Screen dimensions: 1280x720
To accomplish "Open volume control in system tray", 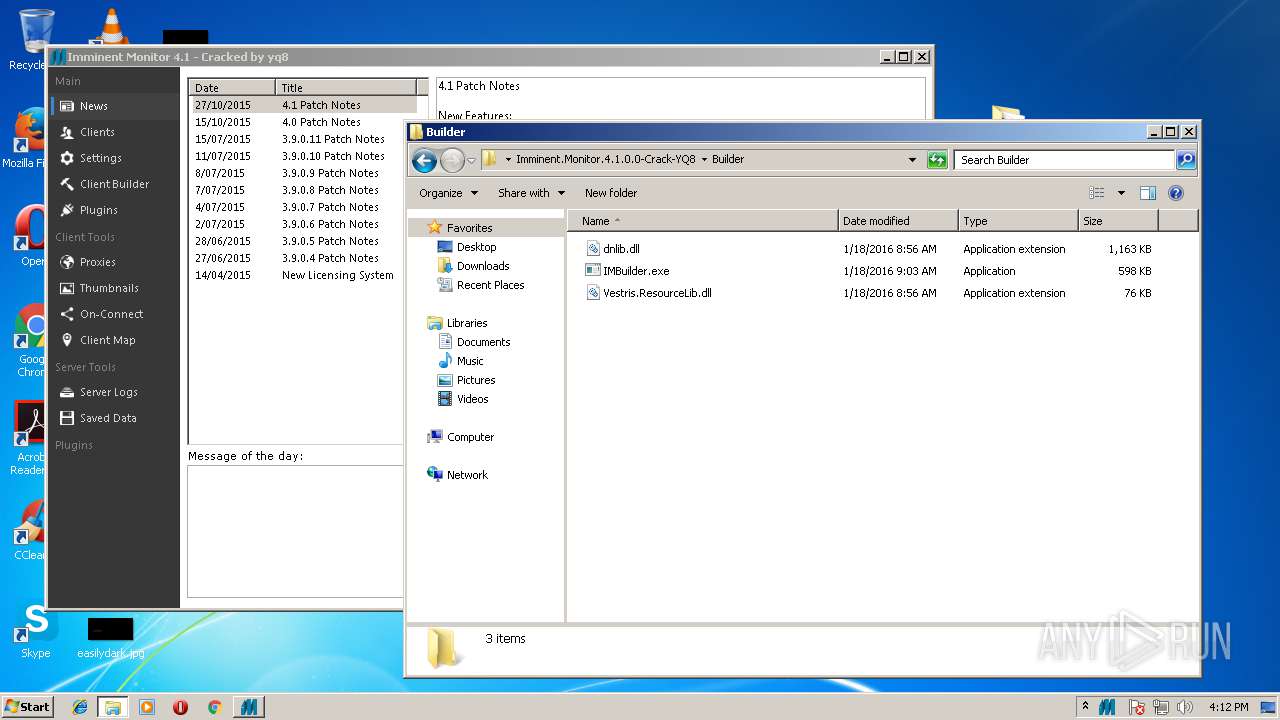I will click(x=1183, y=707).
